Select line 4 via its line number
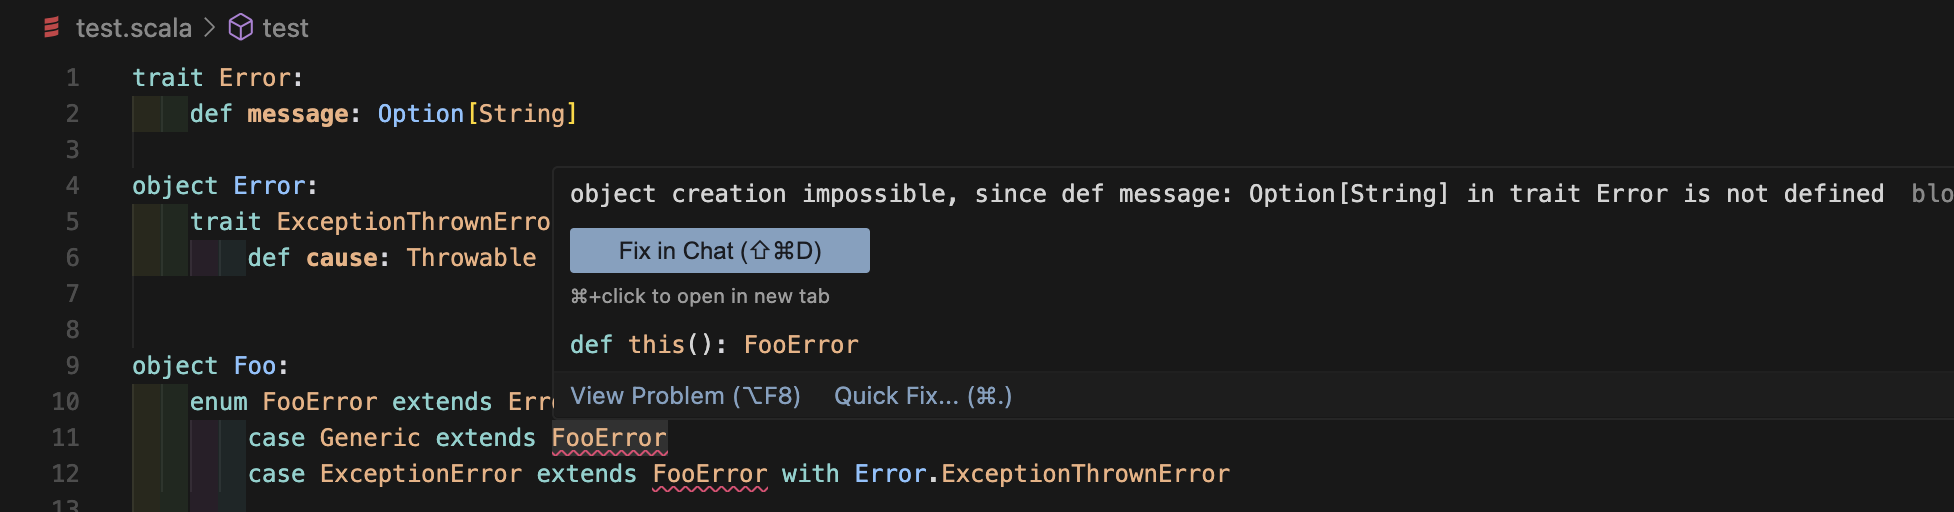 click(x=72, y=186)
